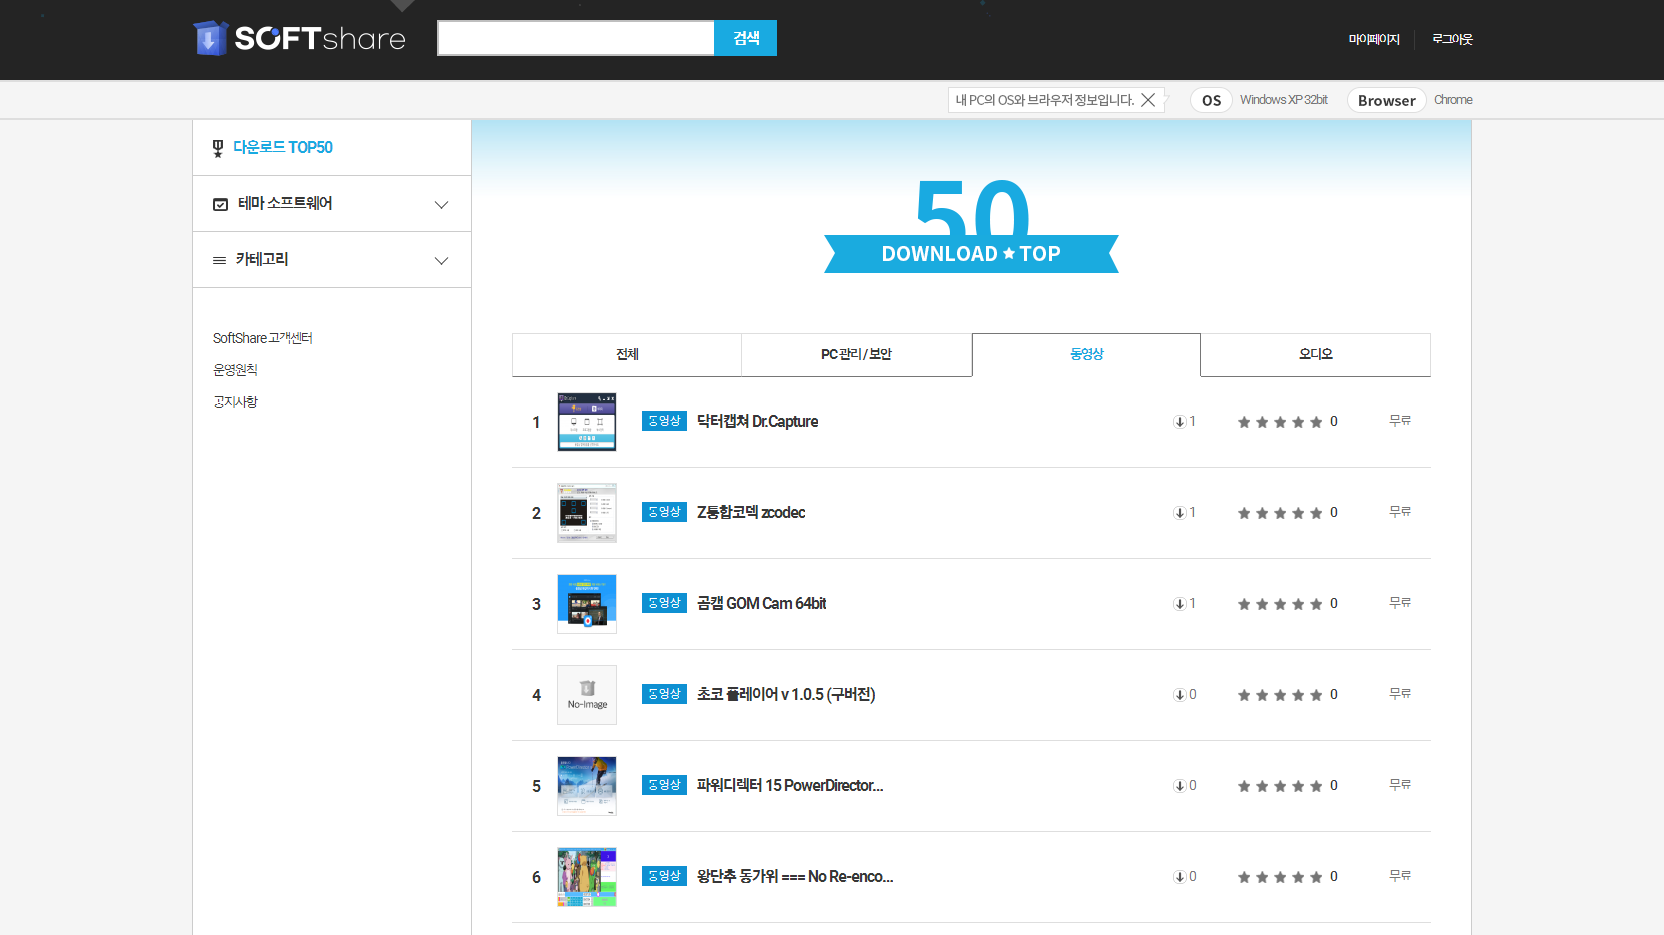Switch to the 오디오 tab
The width and height of the screenshot is (1664, 935).
coord(1315,355)
